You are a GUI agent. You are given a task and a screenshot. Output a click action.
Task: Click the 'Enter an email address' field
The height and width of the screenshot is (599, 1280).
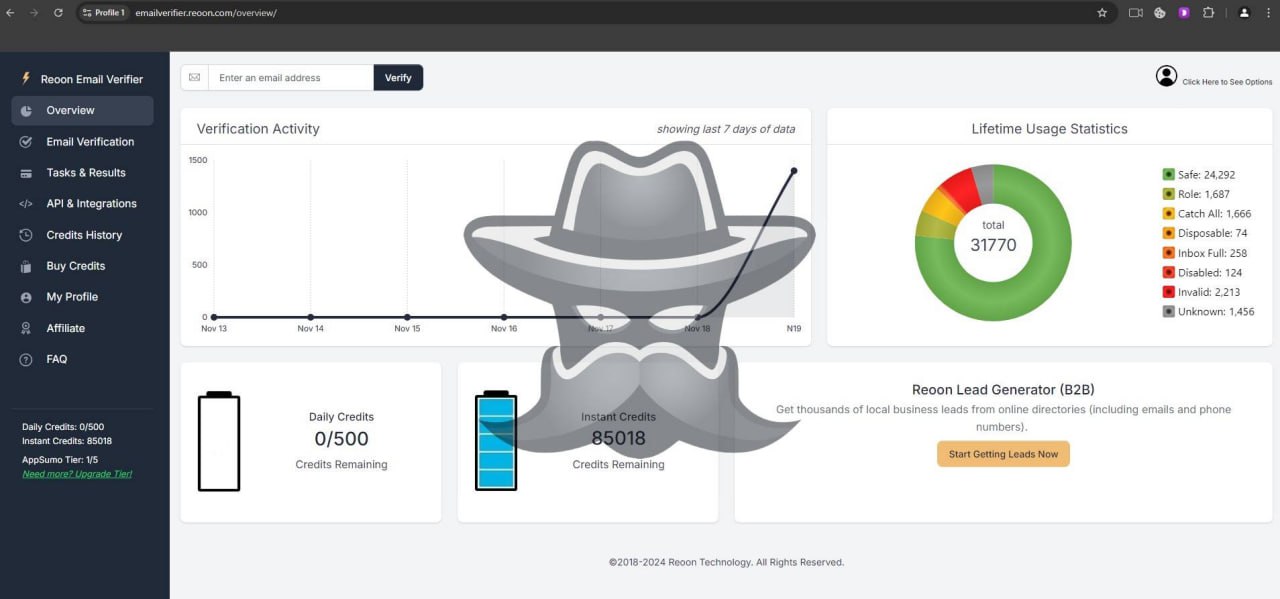point(291,78)
